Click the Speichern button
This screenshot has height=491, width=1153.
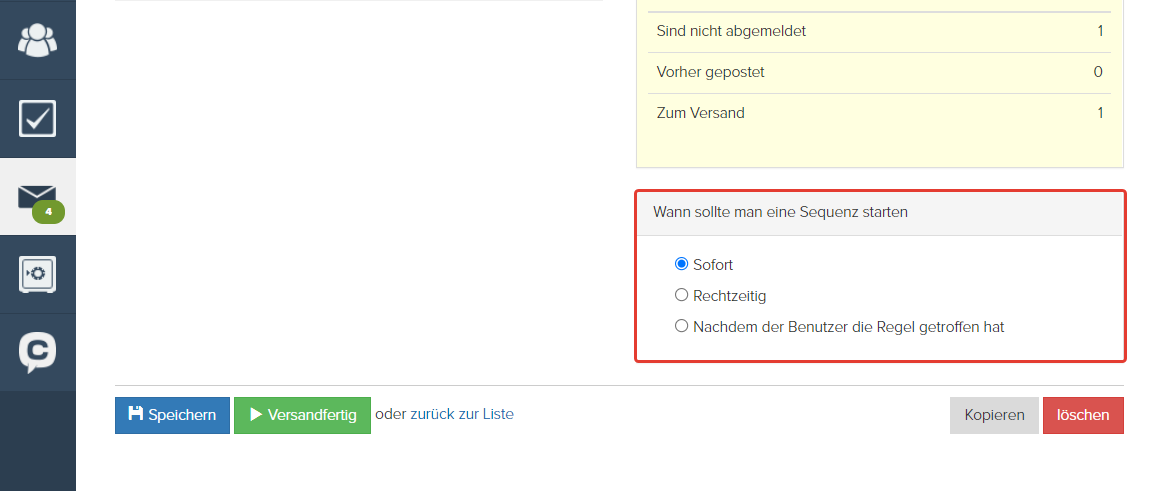172,415
